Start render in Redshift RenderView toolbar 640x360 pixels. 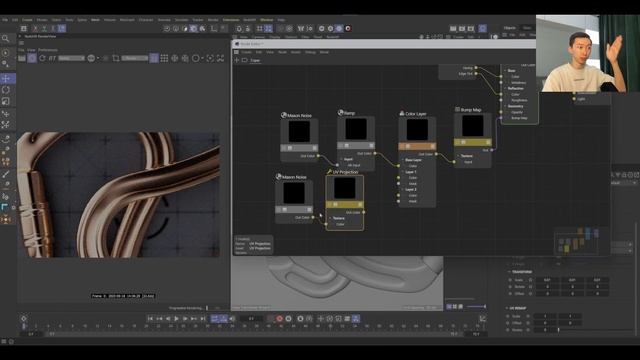32,58
